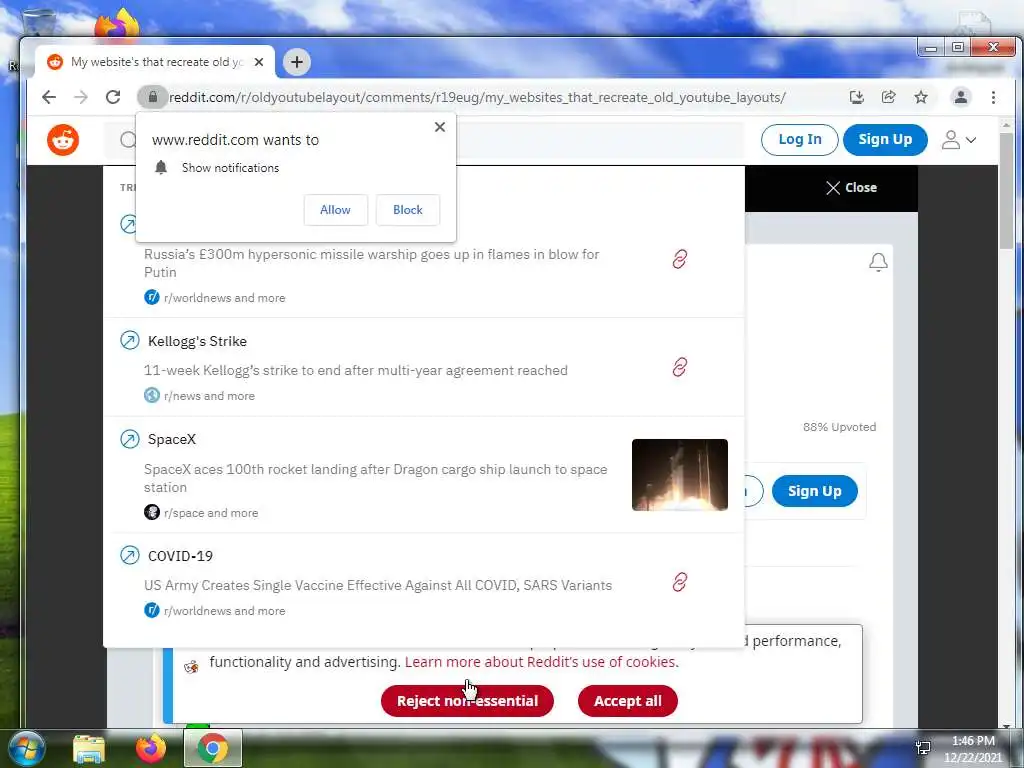Open the Kellogg's Strike trending topic
The image size is (1024, 768).
(x=197, y=341)
